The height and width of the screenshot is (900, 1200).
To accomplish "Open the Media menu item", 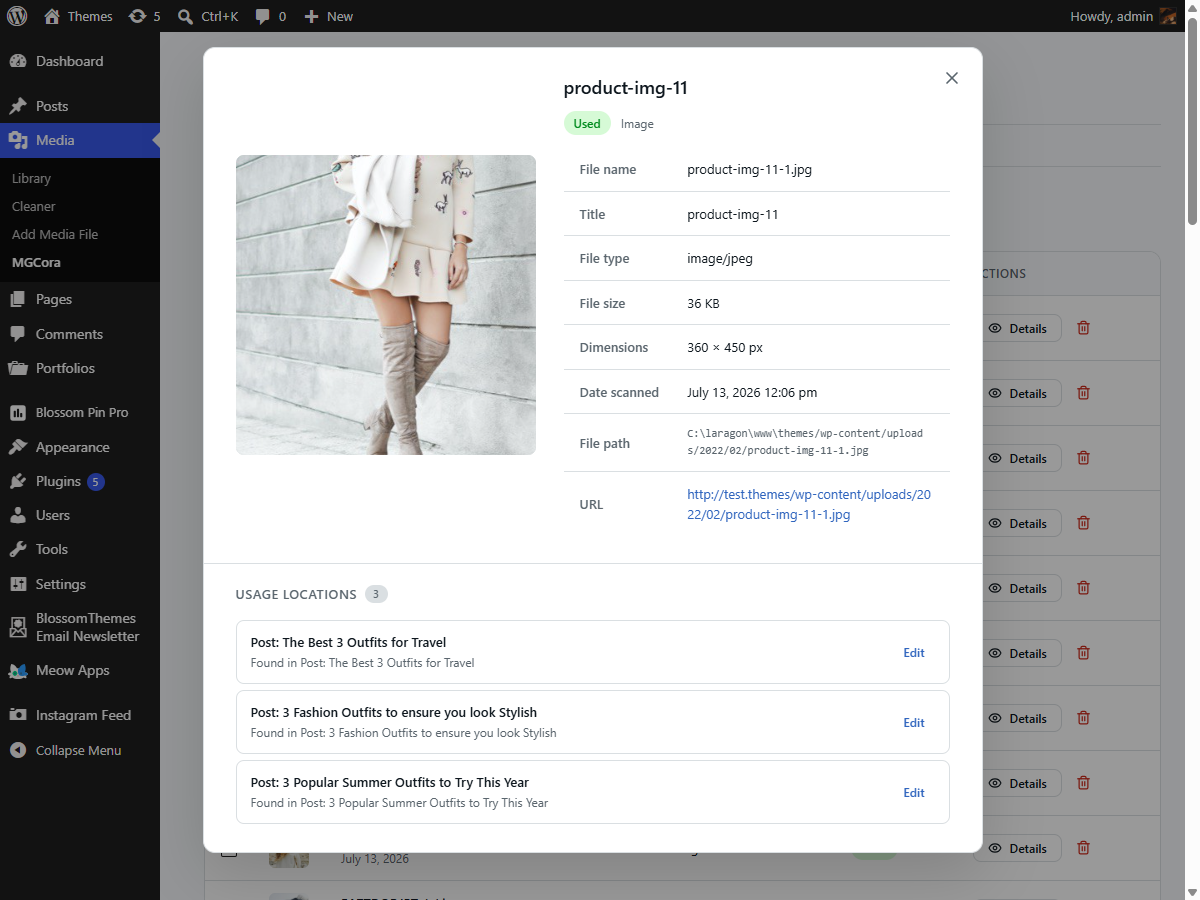I will [80, 140].
